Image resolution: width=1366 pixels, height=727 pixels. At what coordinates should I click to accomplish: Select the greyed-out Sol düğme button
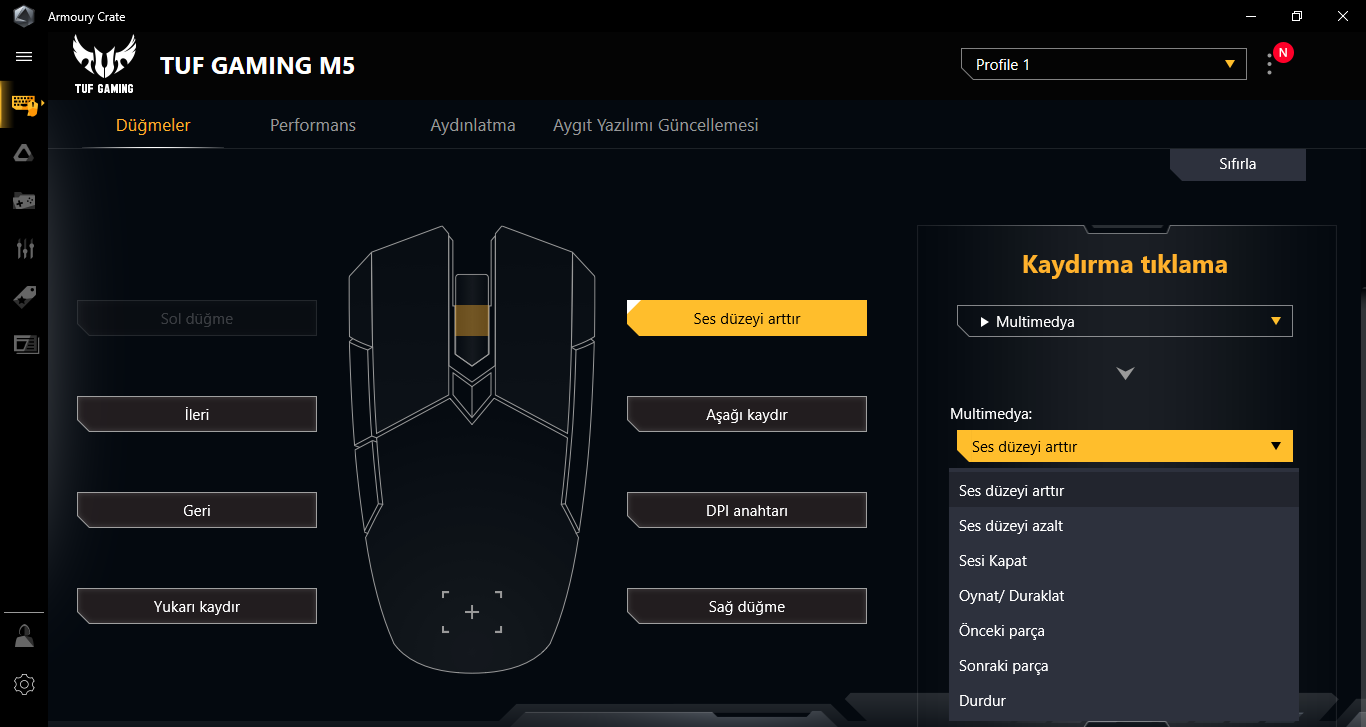pyautogui.click(x=197, y=318)
